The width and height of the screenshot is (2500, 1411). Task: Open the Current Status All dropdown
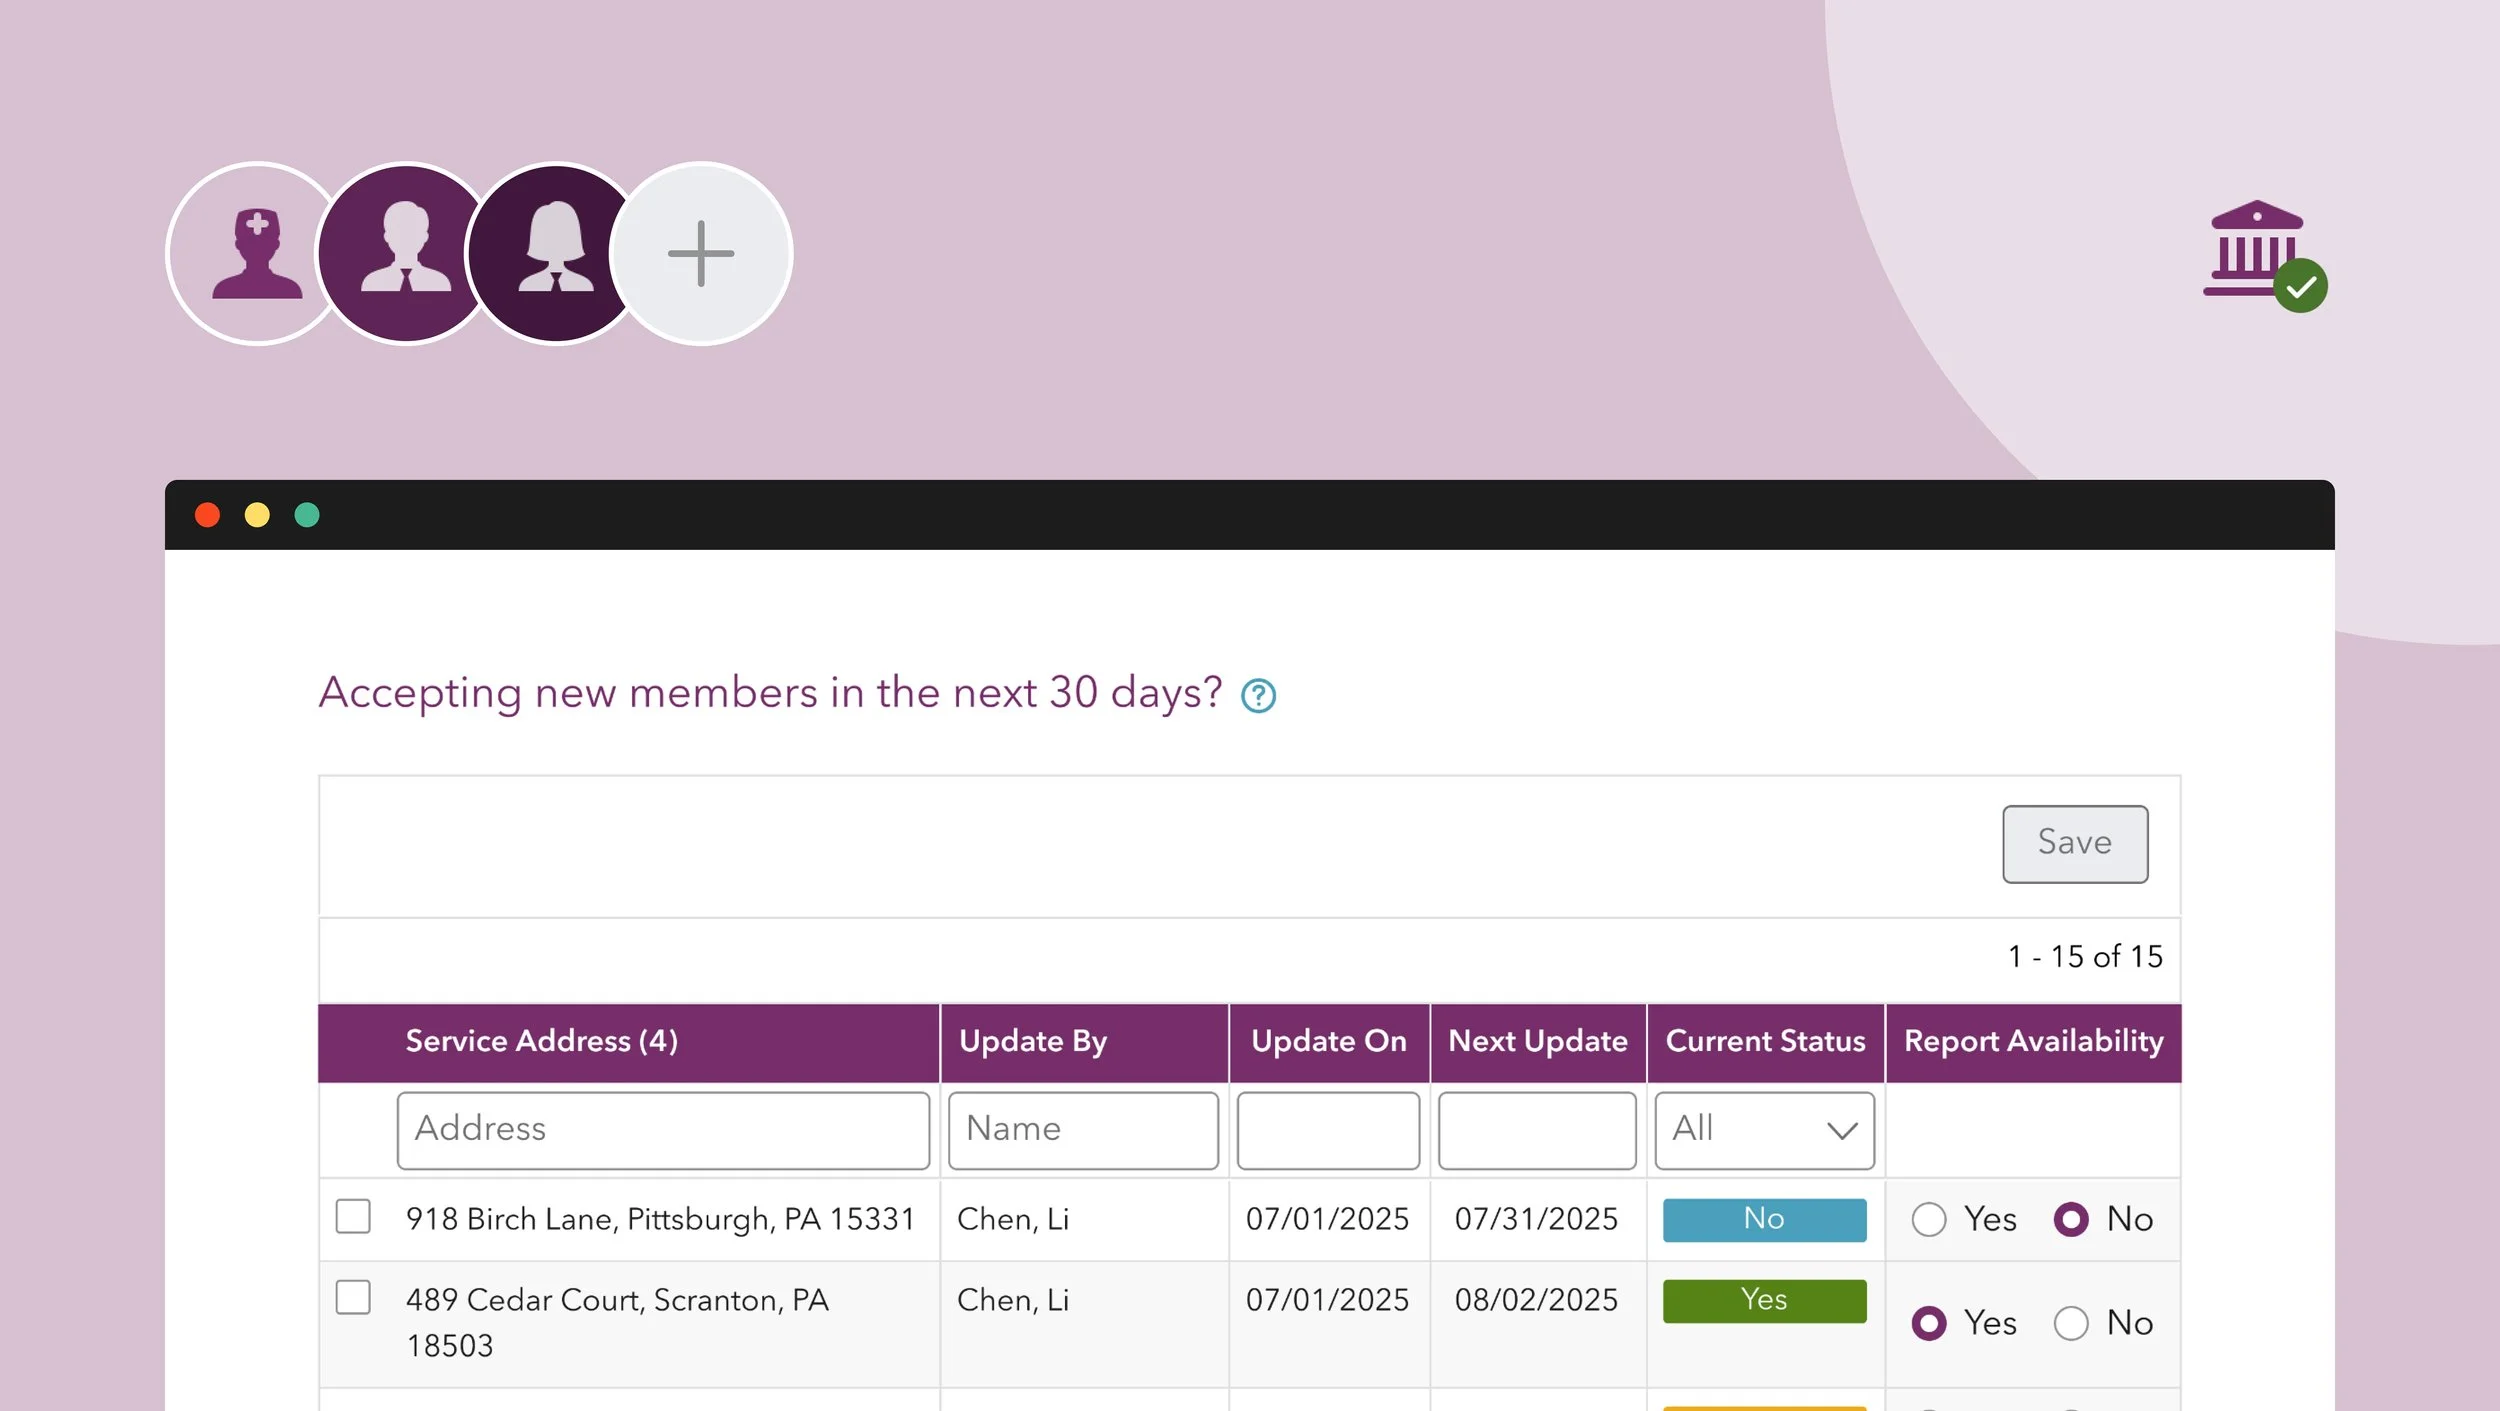1764,1130
